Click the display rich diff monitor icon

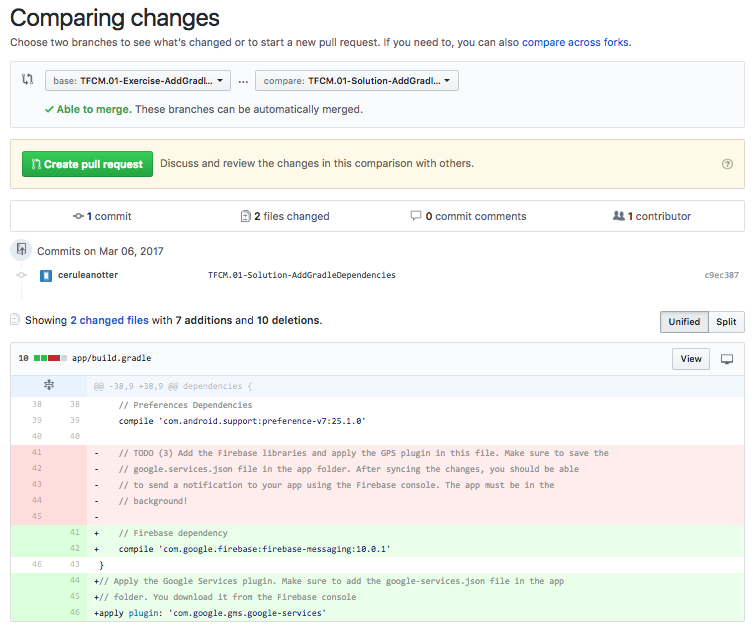point(727,359)
